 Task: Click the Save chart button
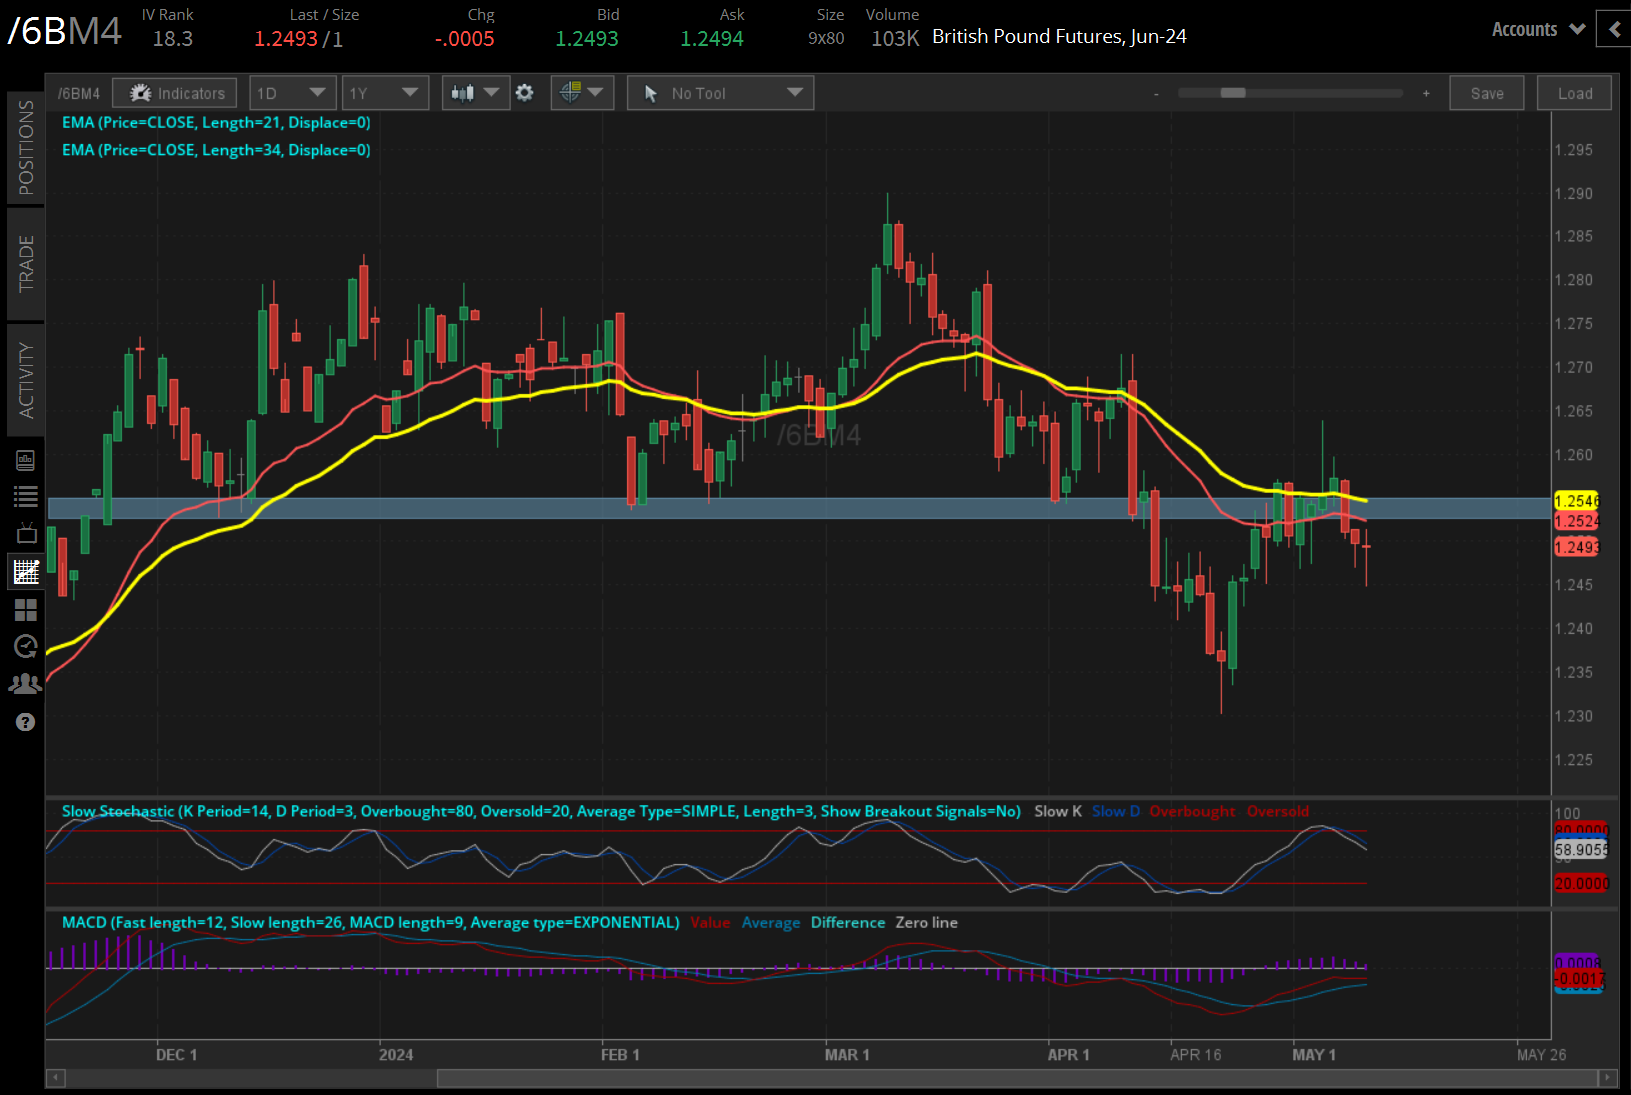click(x=1486, y=93)
